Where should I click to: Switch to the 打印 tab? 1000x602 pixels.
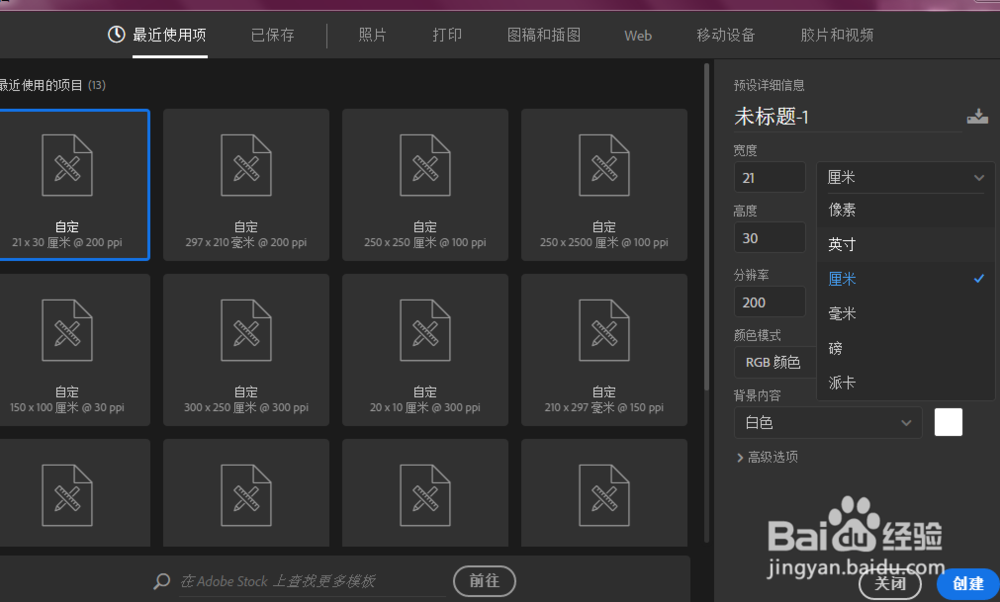tap(447, 35)
